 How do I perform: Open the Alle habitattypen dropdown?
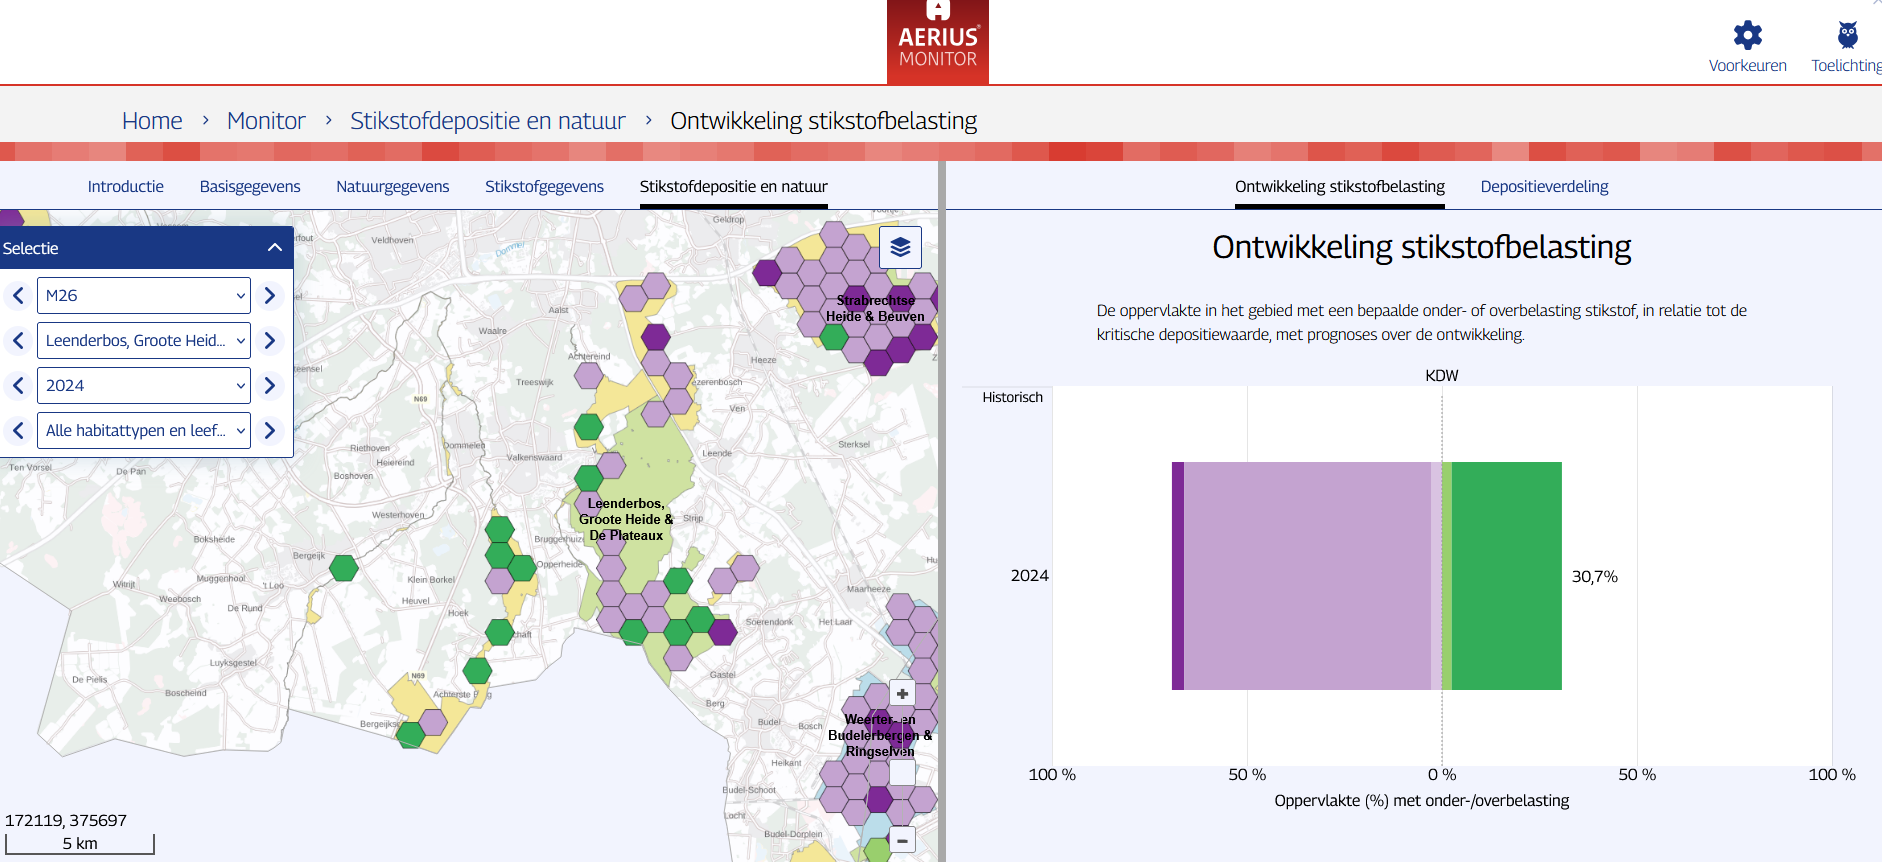(144, 431)
